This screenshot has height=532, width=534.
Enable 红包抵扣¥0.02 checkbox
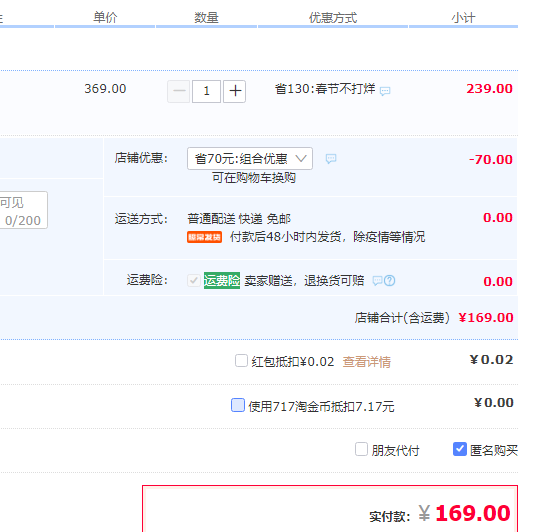point(241,361)
